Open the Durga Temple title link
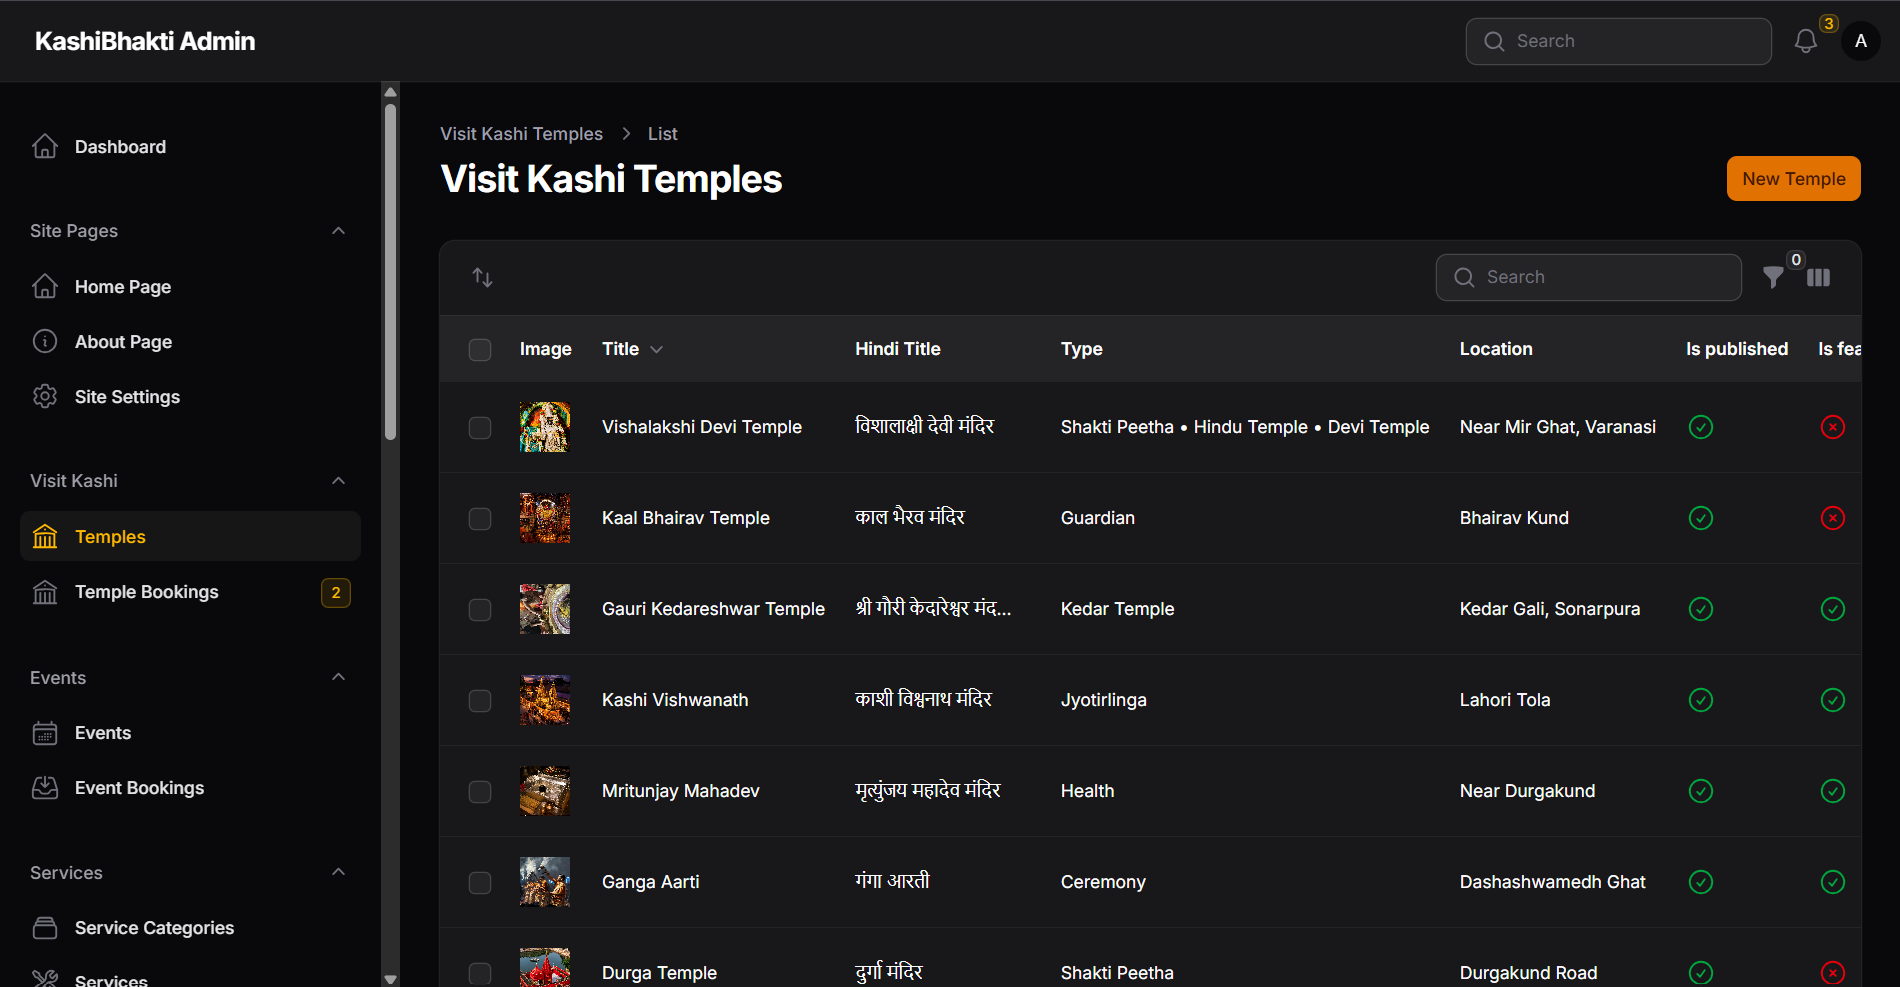The image size is (1900, 987). tap(659, 973)
